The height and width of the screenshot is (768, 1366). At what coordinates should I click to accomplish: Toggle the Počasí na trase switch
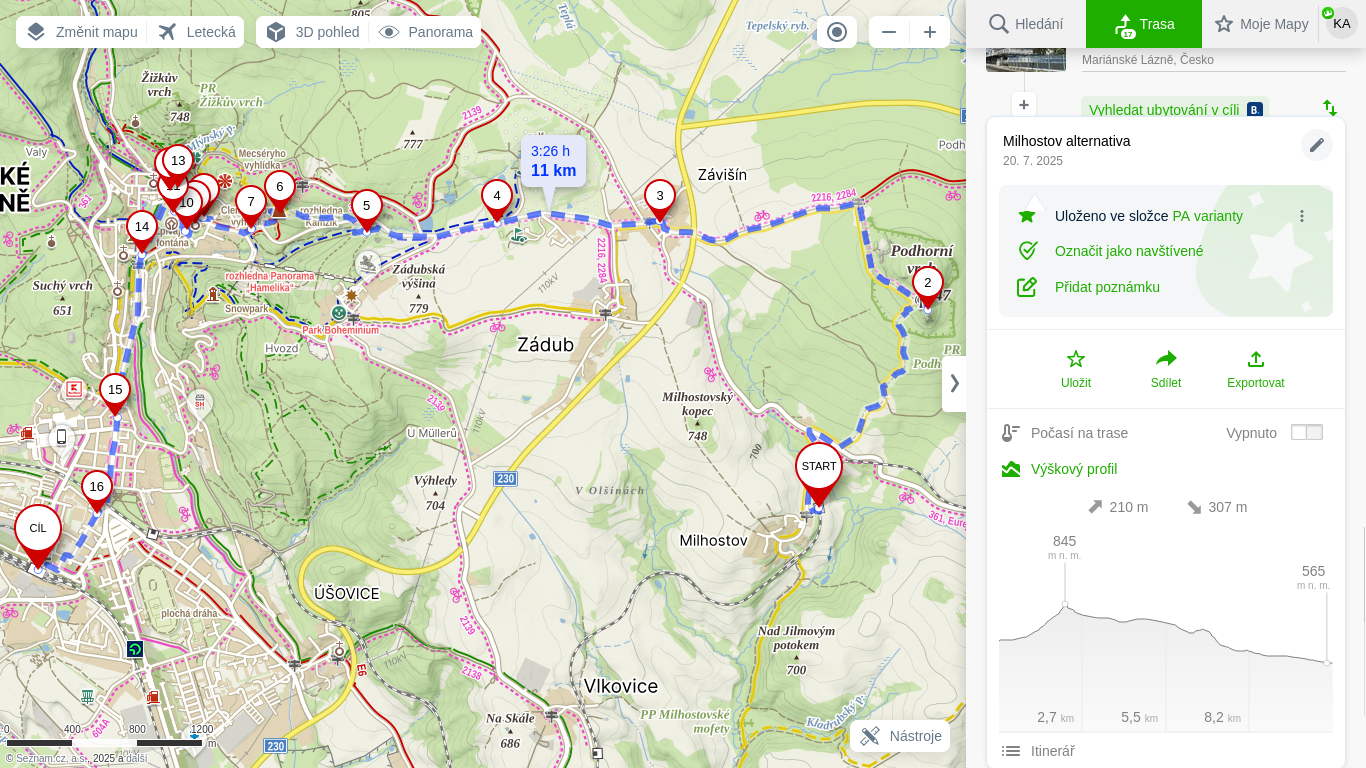coord(1306,433)
